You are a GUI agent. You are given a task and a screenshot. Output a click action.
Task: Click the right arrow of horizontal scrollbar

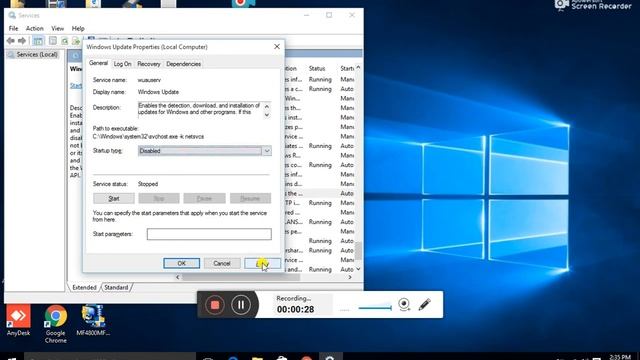(x=350, y=277)
